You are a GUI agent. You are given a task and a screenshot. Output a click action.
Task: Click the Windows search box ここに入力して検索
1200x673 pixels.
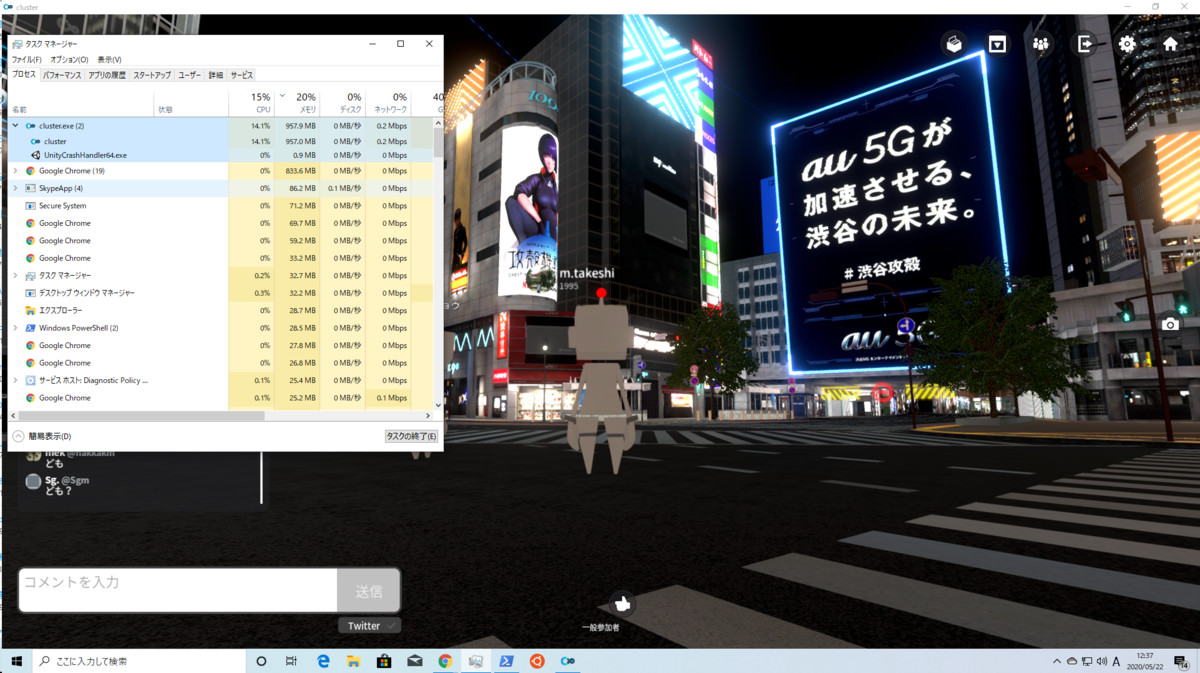139,661
